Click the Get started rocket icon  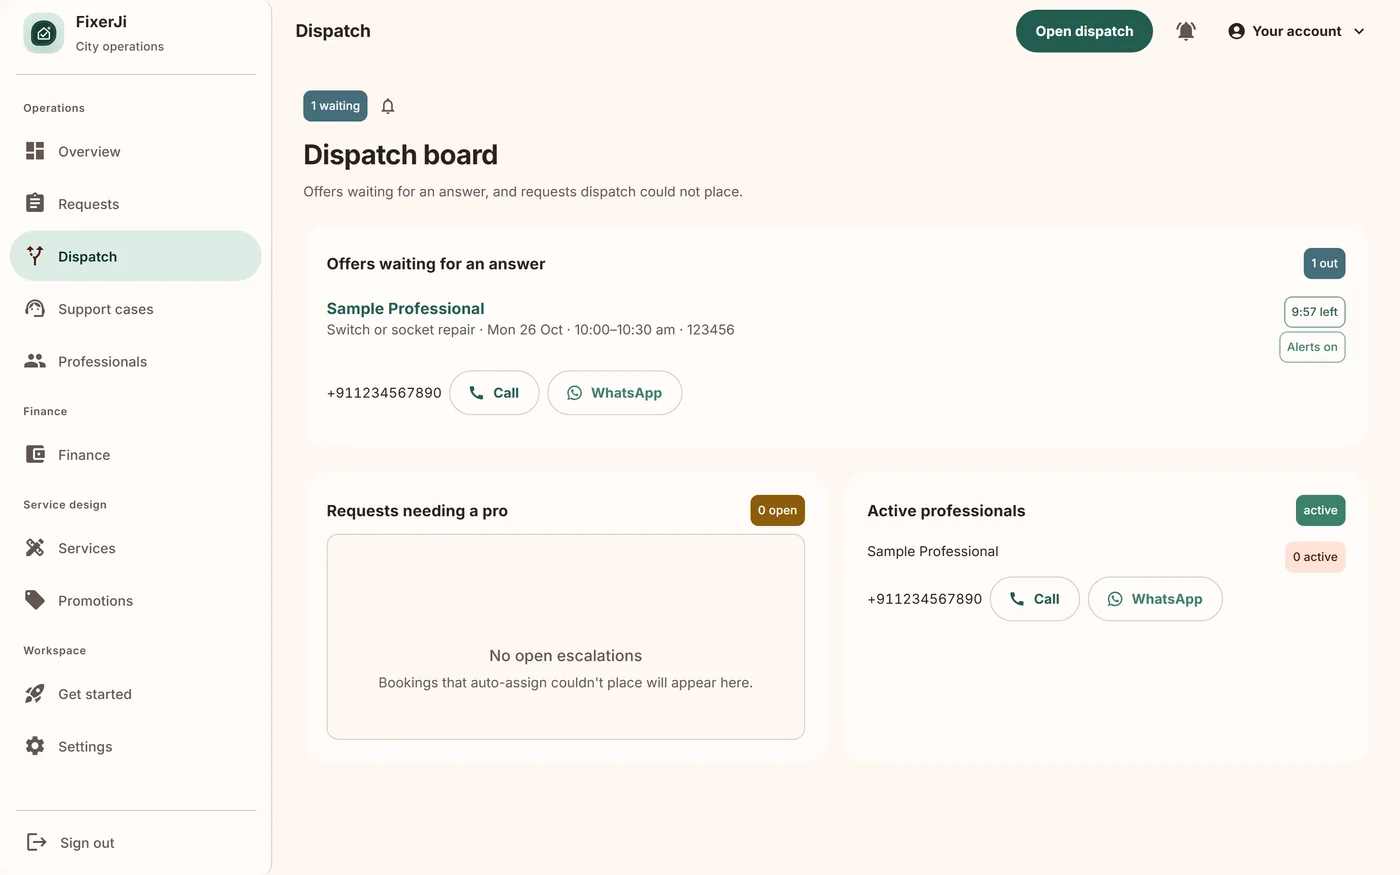(35, 693)
